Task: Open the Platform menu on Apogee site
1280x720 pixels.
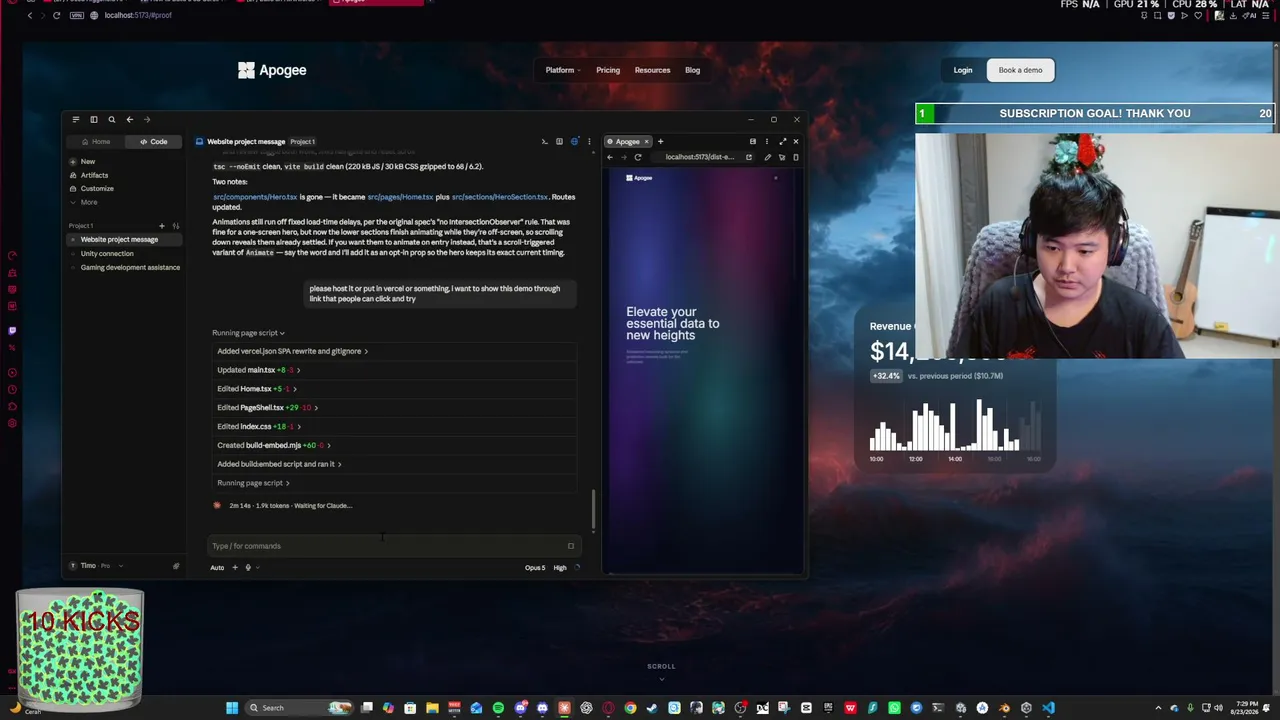Action: pyautogui.click(x=563, y=70)
